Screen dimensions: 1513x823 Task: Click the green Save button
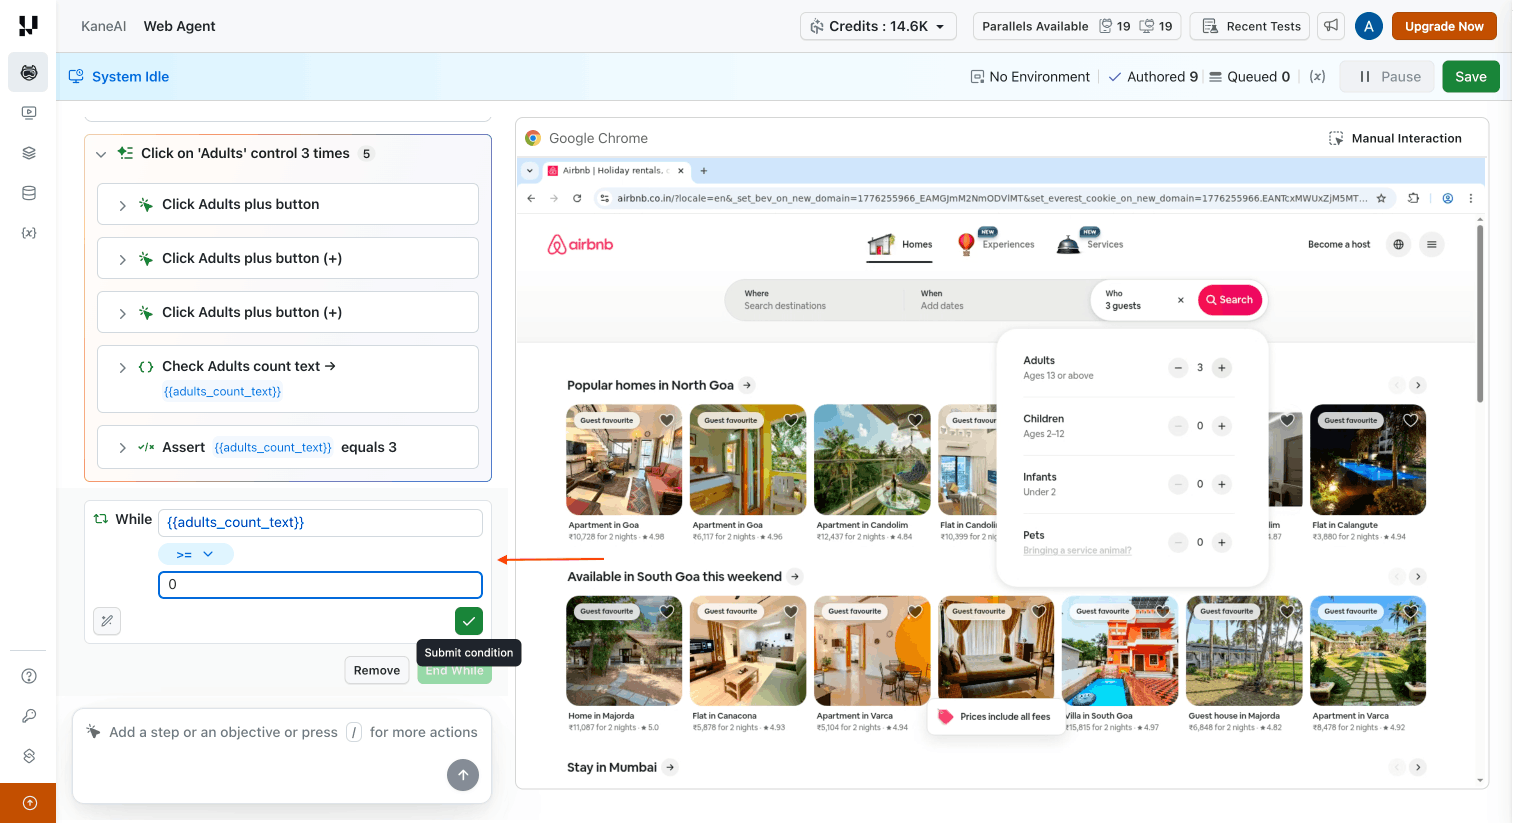[x=1470, y=77]
